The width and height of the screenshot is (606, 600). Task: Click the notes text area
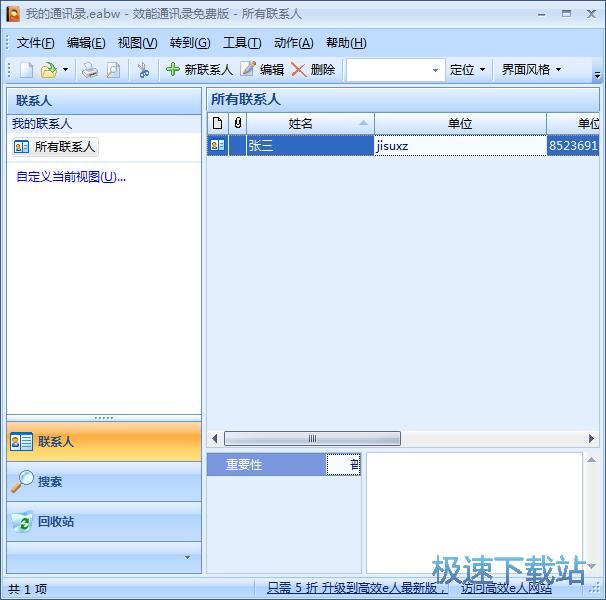pyautogui.click(x=474, y=513)
